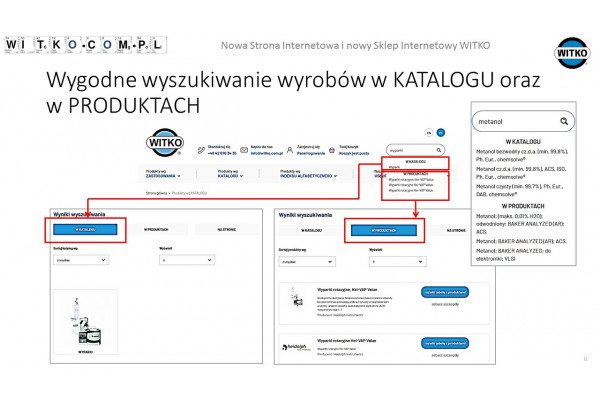Click the second product title Wyparki rotacyjne Hei-VAP Value
The height and width of the screenshot is (400, 600).
point(346,341)
